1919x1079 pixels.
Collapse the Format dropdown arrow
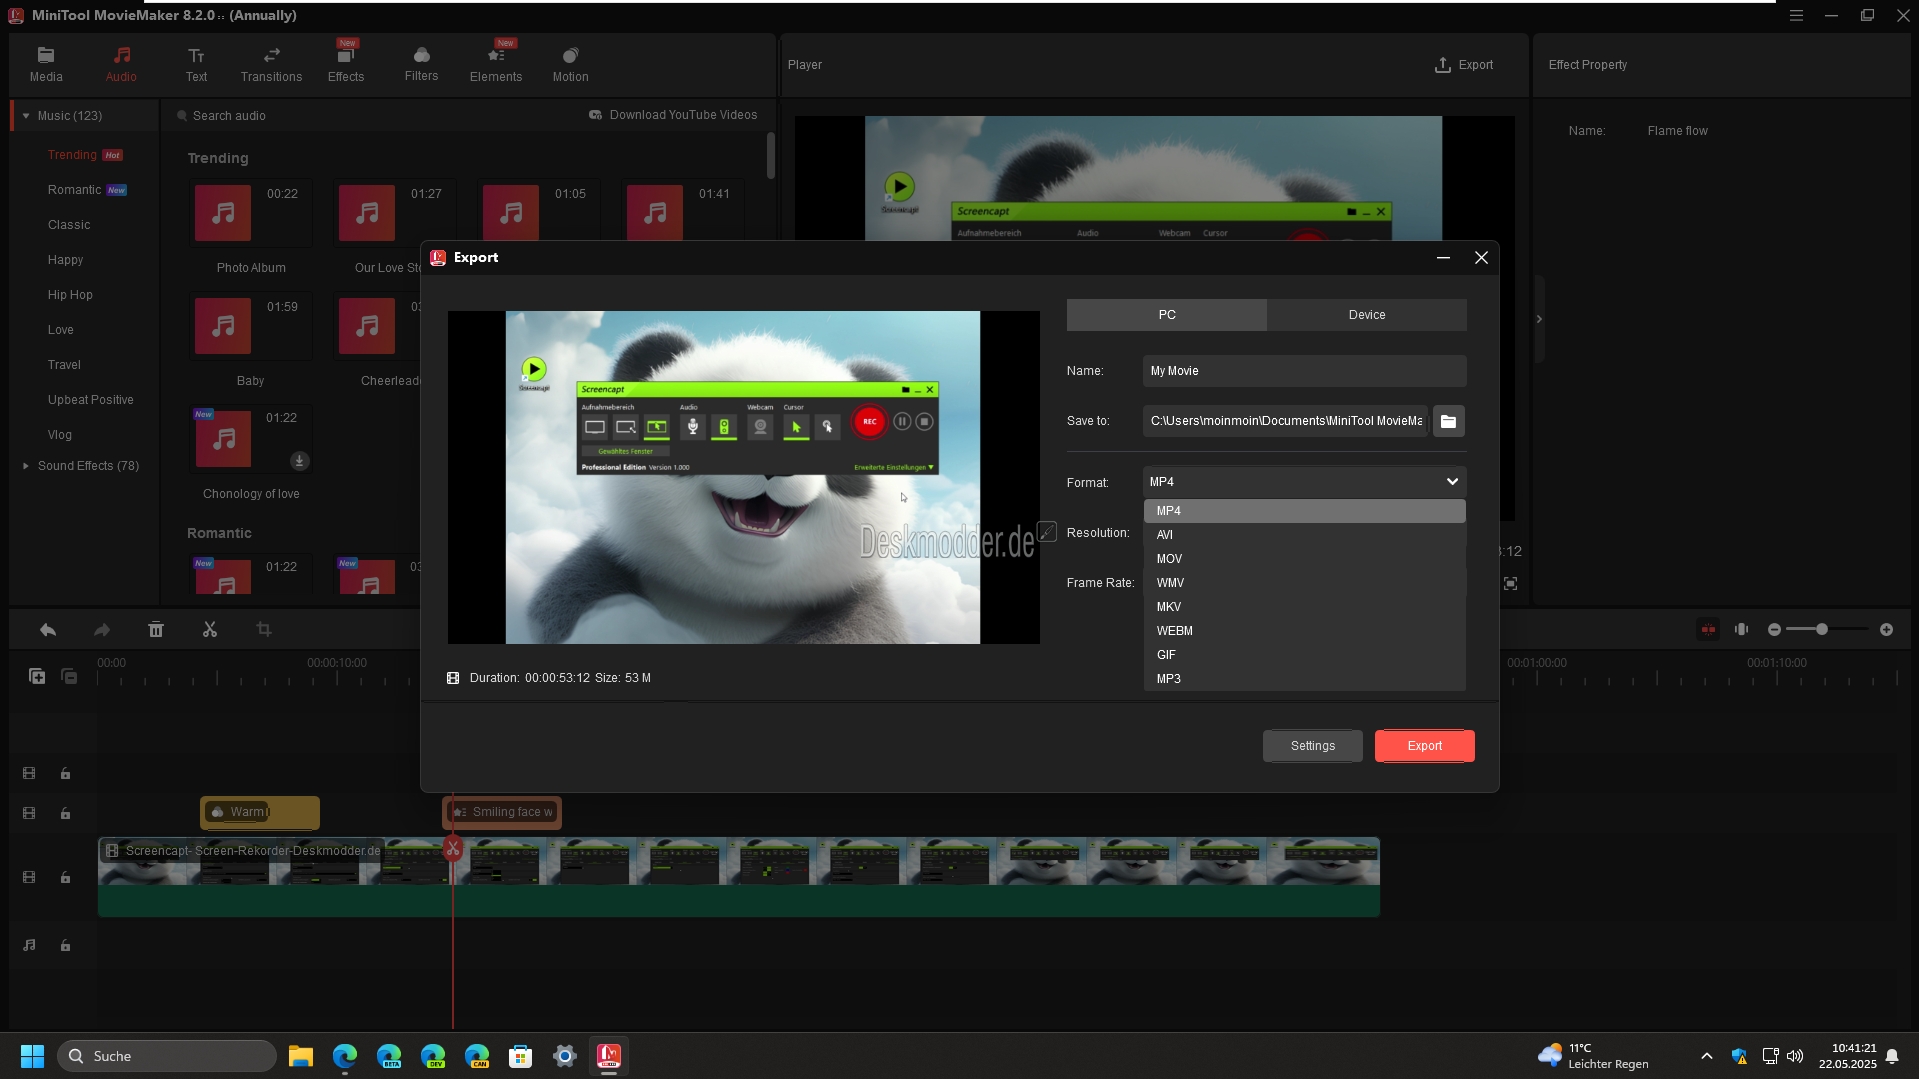pos(1452,482)
